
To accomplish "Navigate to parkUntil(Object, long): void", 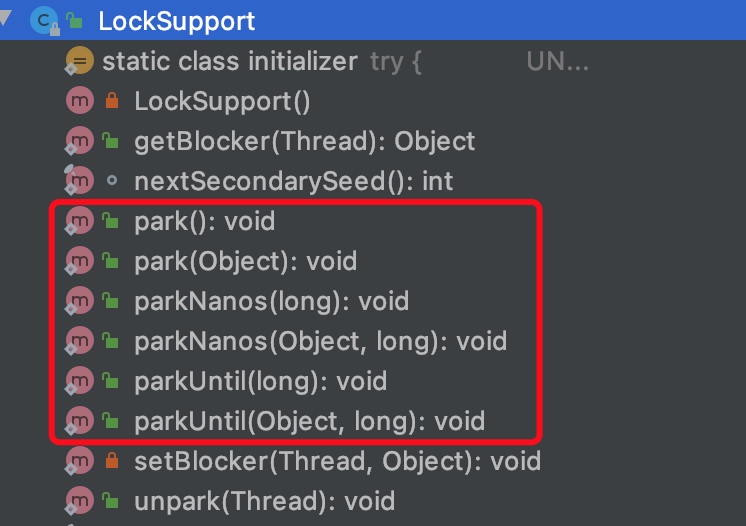I will coord(310,421).
